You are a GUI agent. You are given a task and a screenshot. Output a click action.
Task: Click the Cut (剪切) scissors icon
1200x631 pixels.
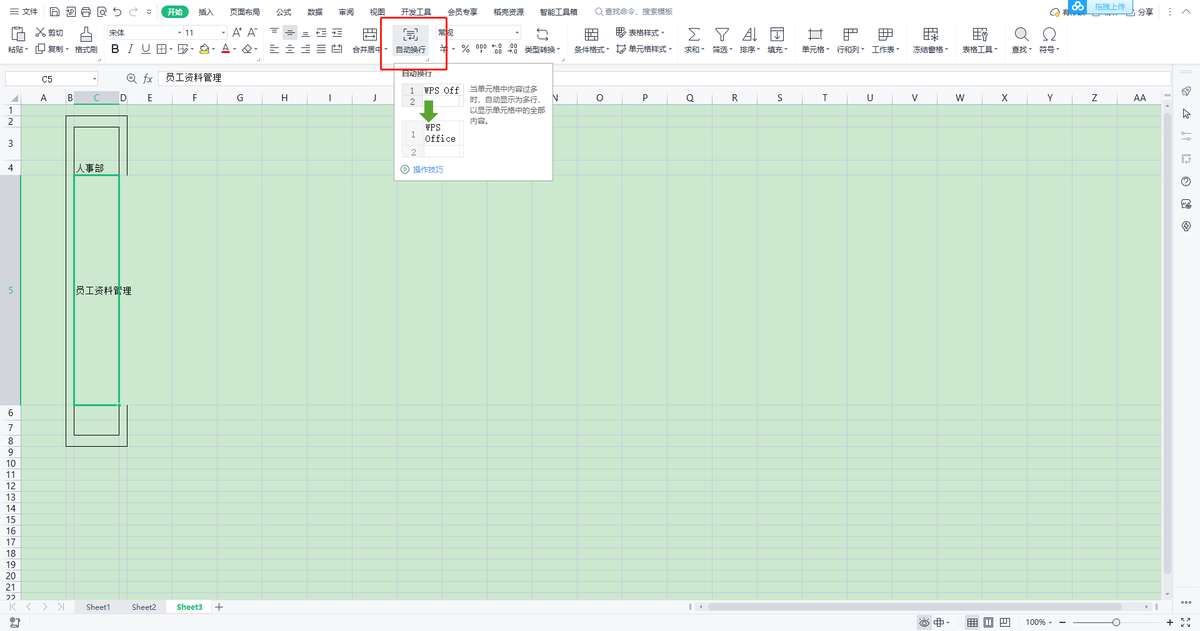(x=41, y=33)
